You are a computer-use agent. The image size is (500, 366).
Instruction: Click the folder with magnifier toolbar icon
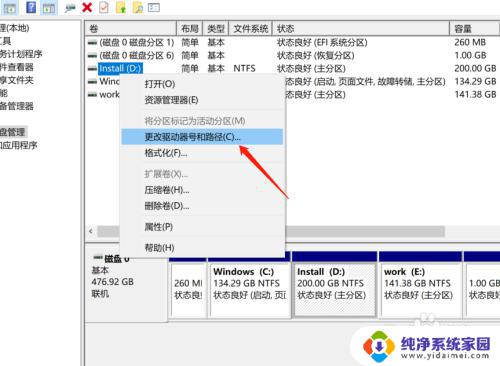pyautogui.click(x=137, y=8)
